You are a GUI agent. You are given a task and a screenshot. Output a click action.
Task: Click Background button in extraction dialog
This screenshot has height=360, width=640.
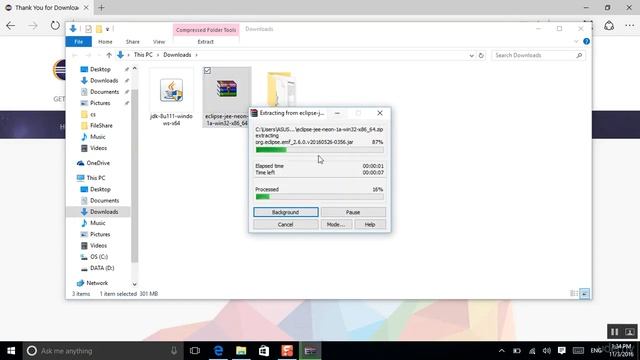286,212
